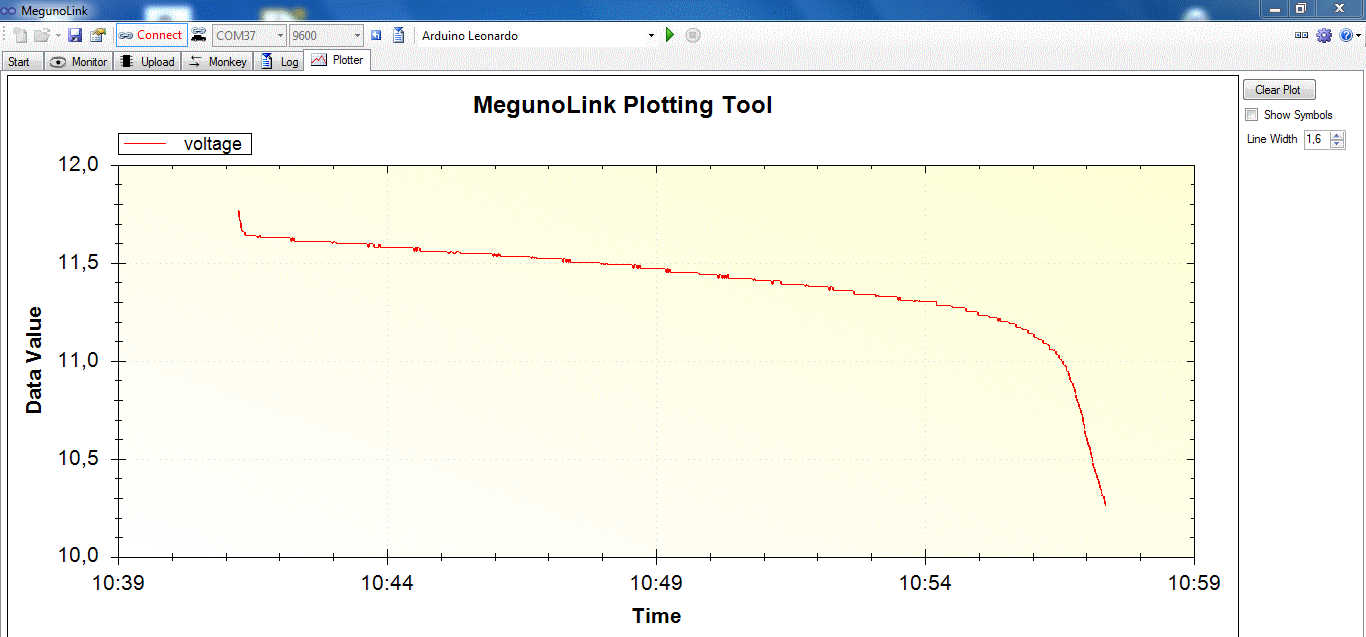Minimize the MegunoLink window
The height and width of the screenshot is (637, 1366).
click(1275, 8)
